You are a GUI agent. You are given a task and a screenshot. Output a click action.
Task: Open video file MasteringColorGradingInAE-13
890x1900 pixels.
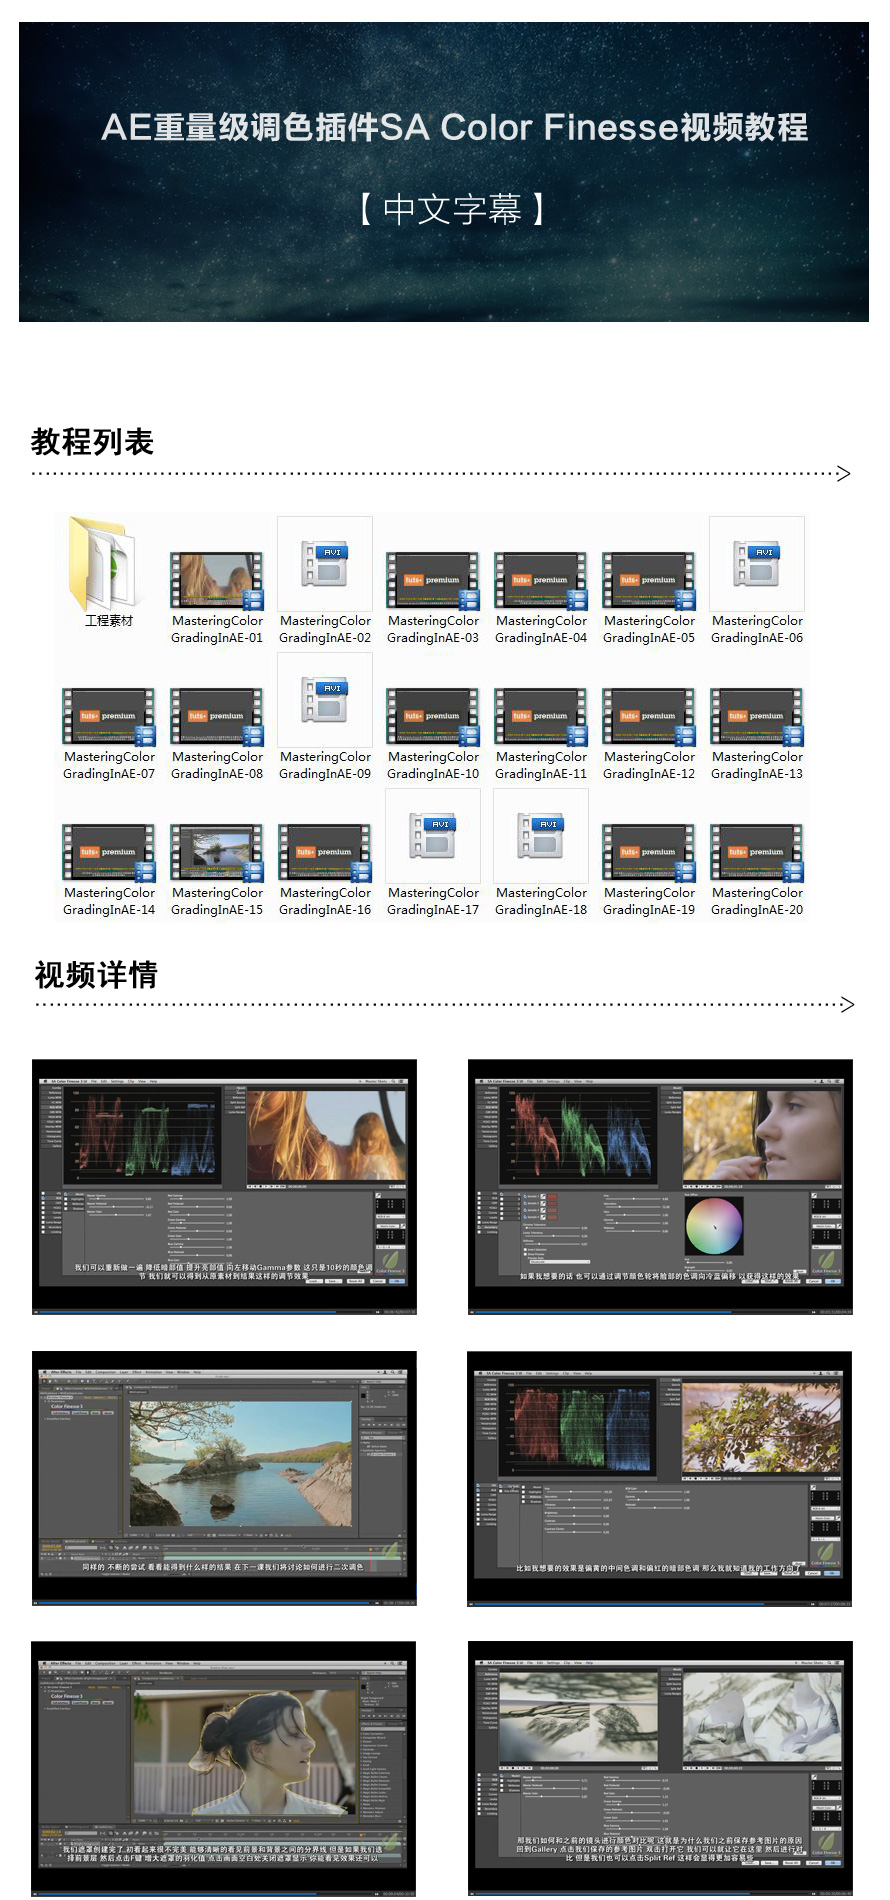point(757,717)
